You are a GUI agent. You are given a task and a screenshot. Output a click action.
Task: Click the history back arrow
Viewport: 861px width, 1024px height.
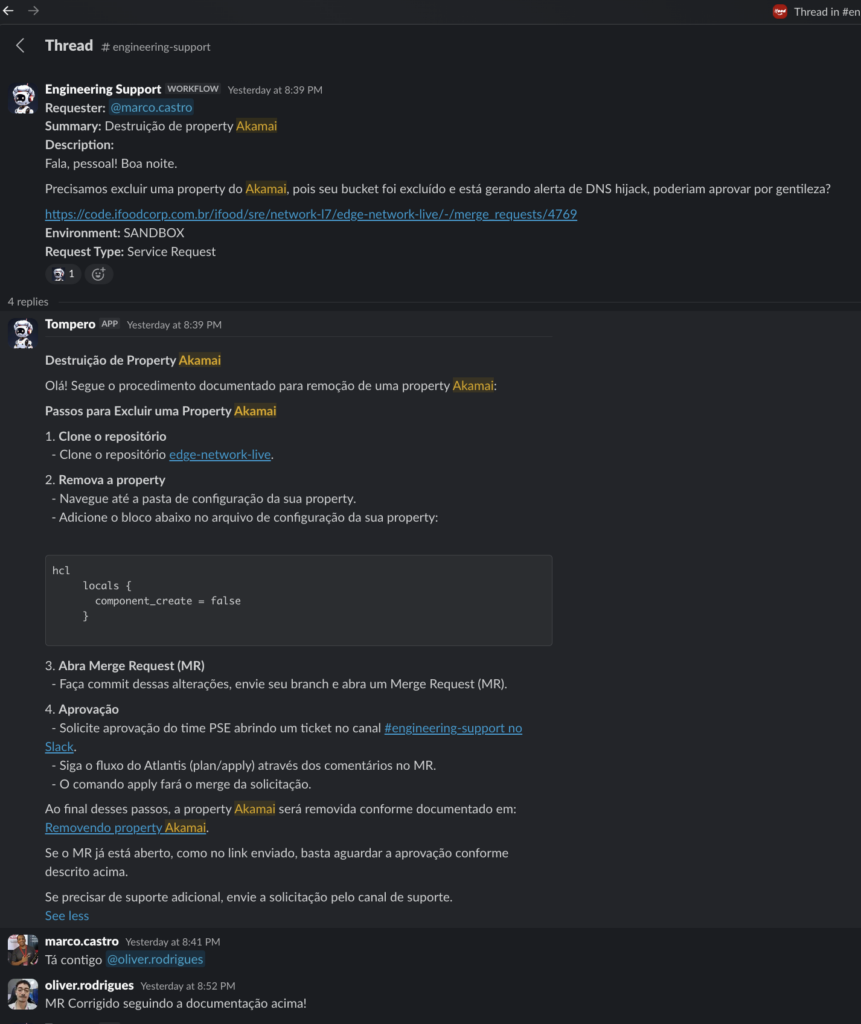click(9, 11)
